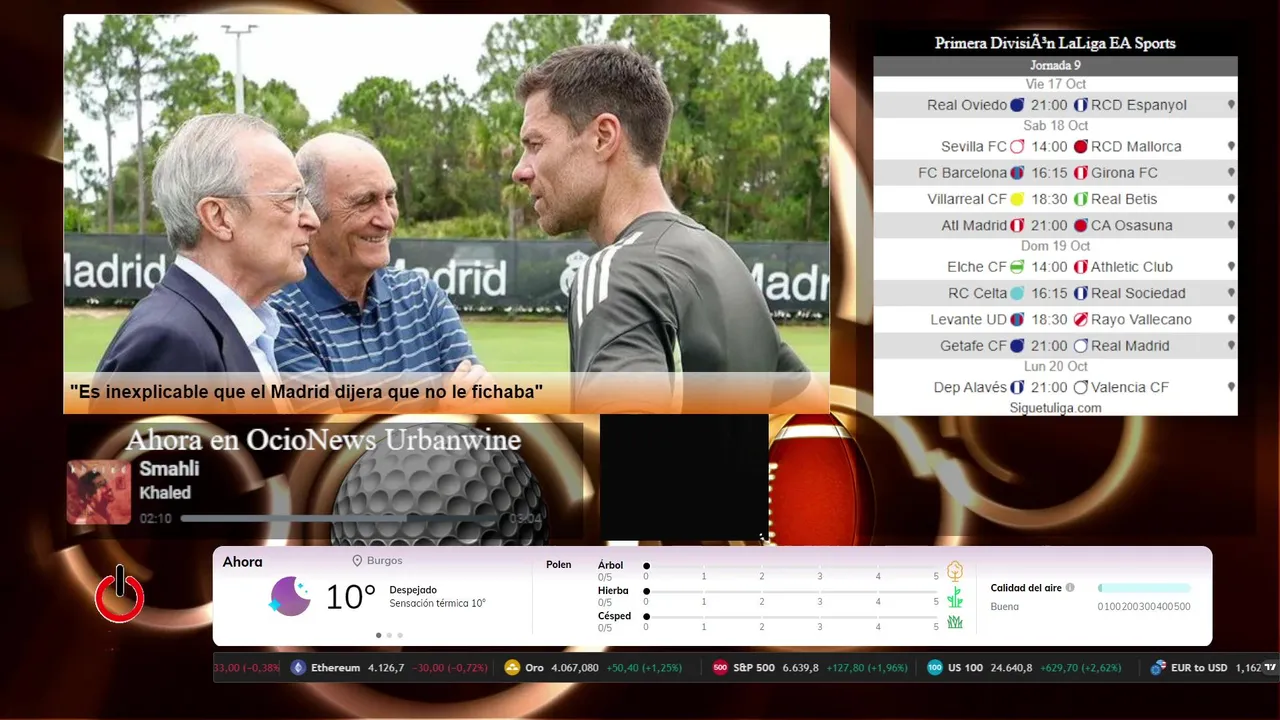Click "Primera División LaLiga EA Sports" title
This screenshot has height=720, width=1280.
(1055, 43)
